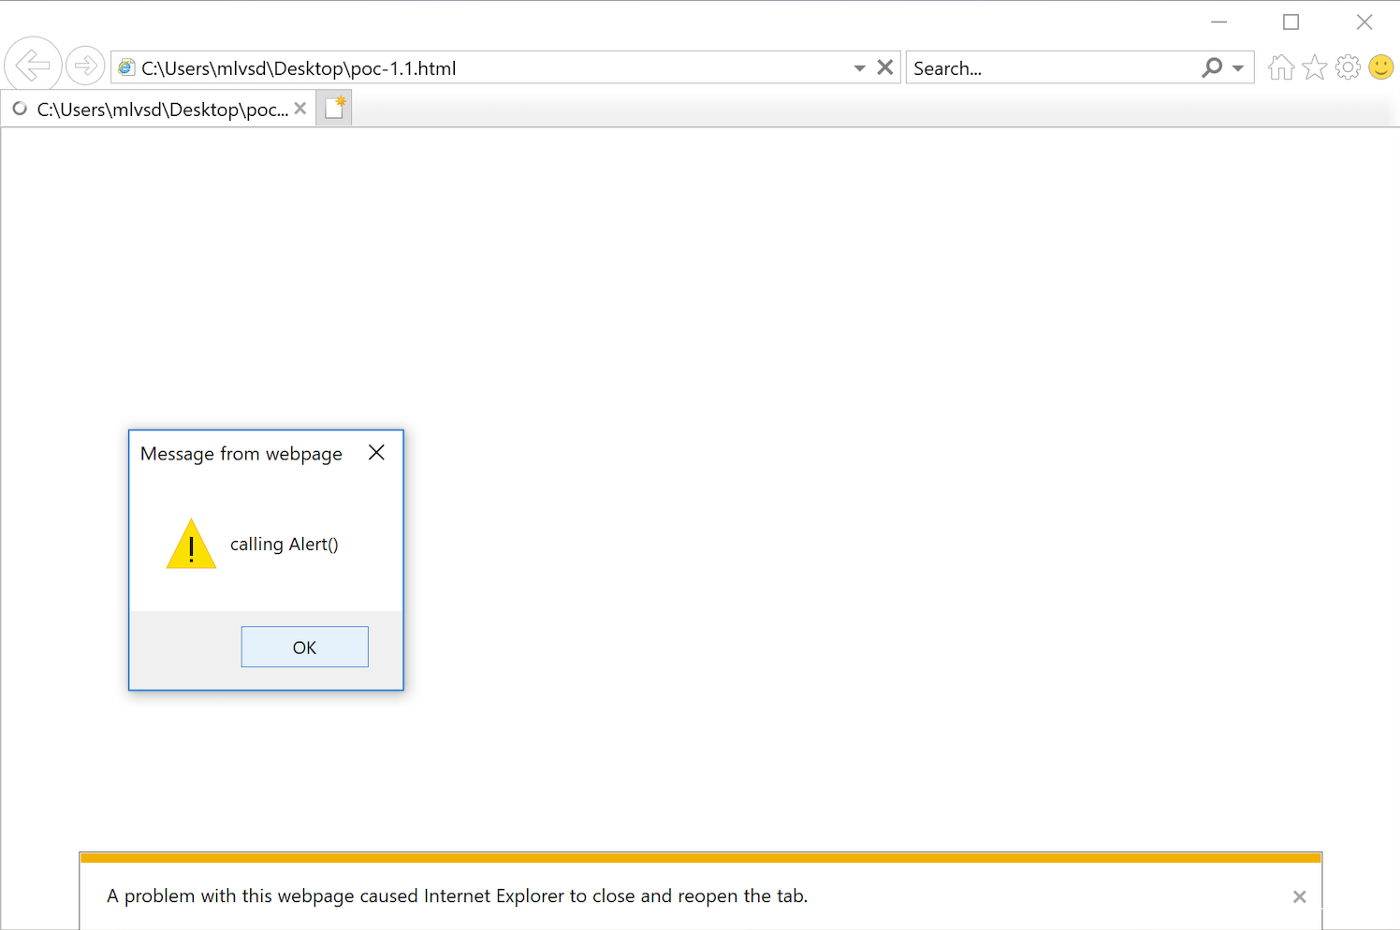This screenshot has width=1400, height=930.
Task: Maximize the Internet Explorer window
Action: (x=1291, y=22)
